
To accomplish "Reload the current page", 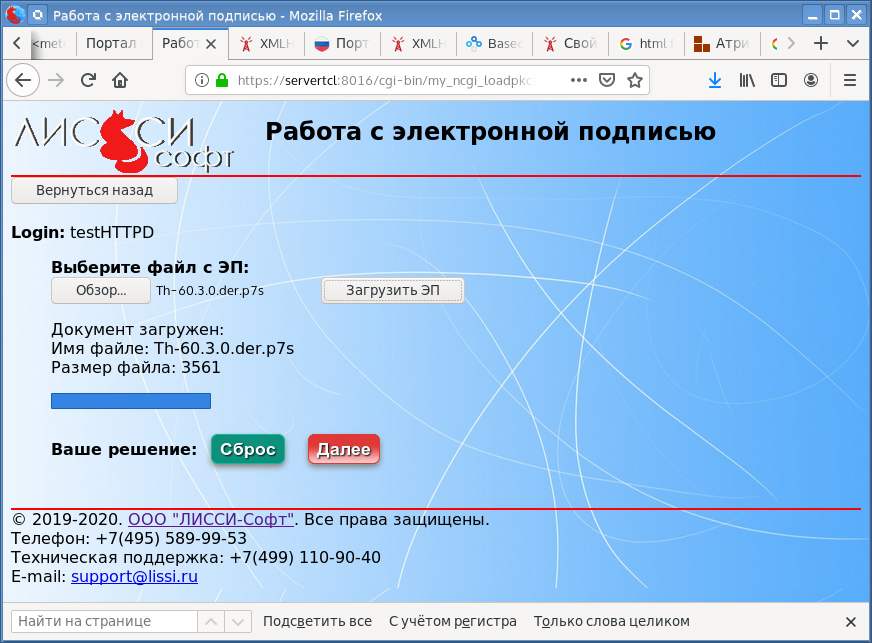I will (x=88, y=80).
